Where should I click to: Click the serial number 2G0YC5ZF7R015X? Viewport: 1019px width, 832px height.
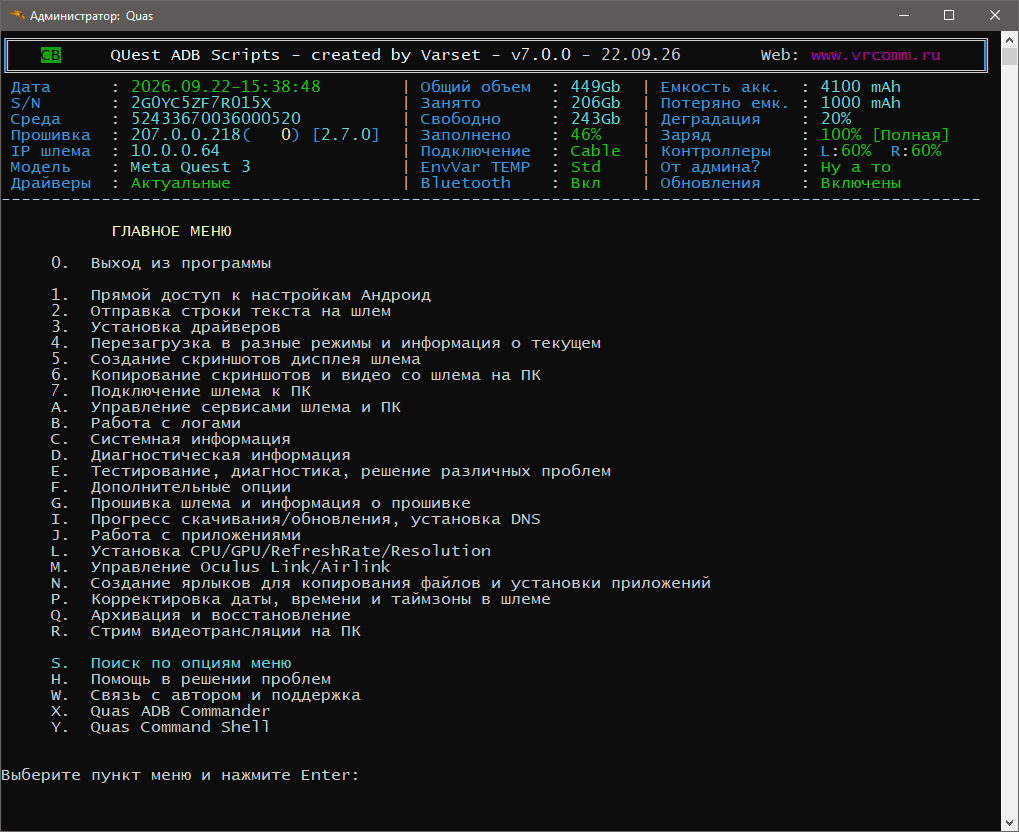click(201, 103)
